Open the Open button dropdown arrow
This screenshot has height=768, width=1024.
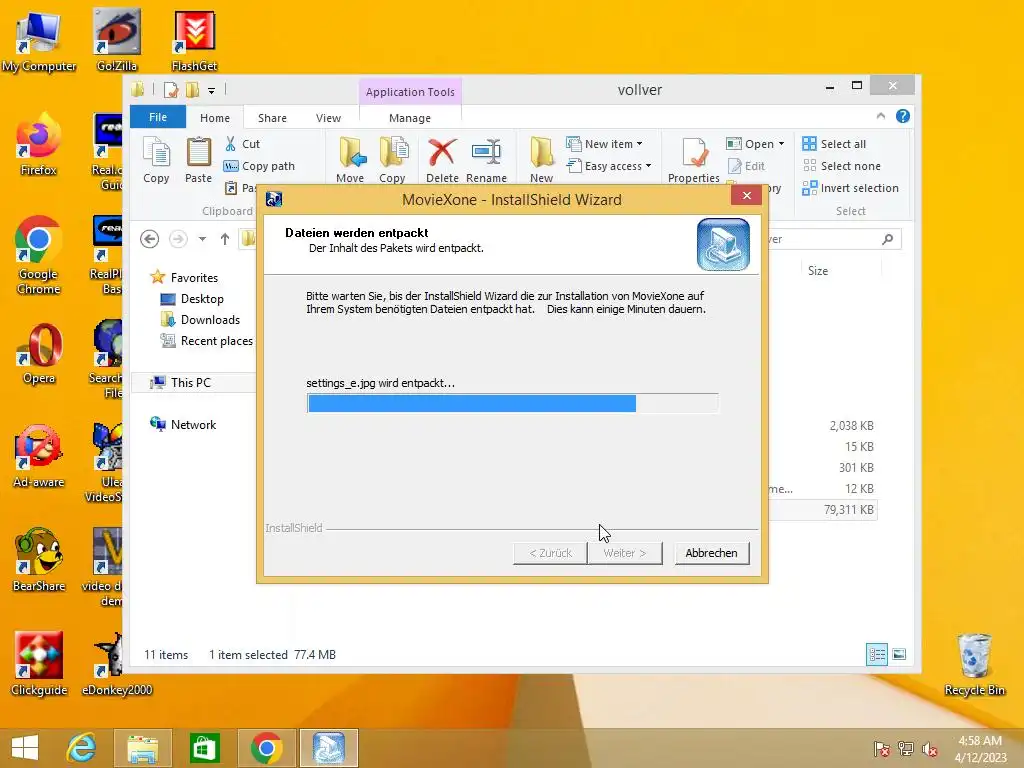[781, 144]
